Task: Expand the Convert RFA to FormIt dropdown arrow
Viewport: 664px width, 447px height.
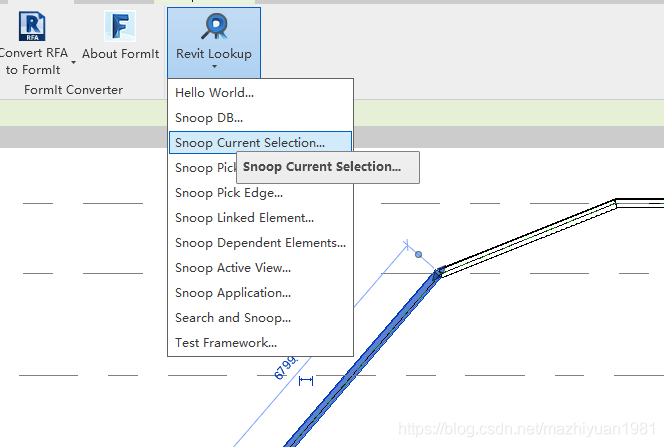Action: 73,62
